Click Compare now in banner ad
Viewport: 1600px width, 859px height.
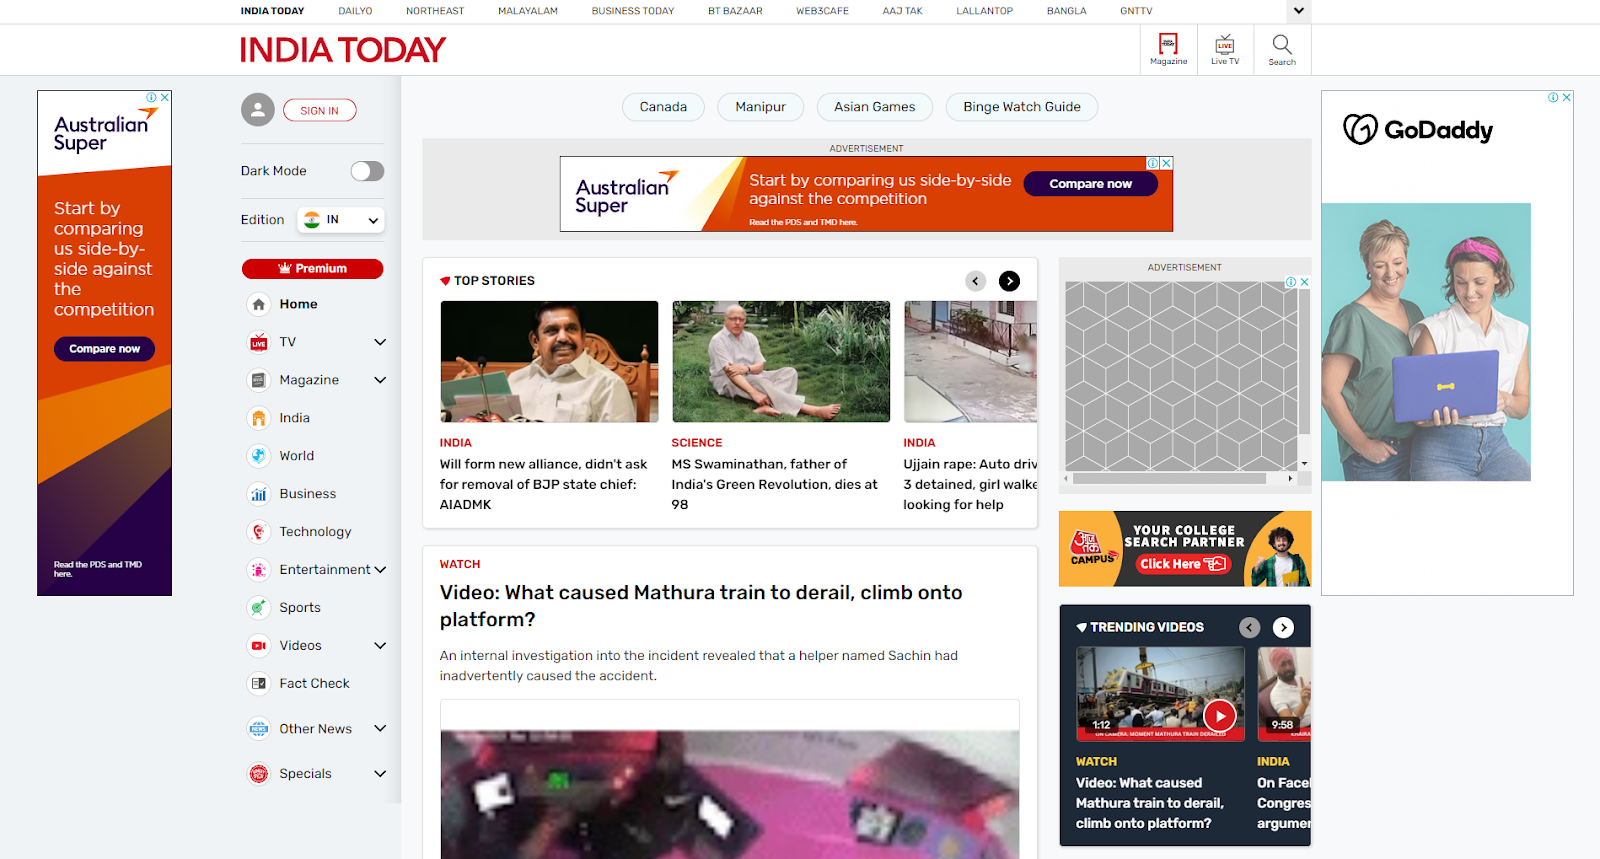[x=1090, y=184]
